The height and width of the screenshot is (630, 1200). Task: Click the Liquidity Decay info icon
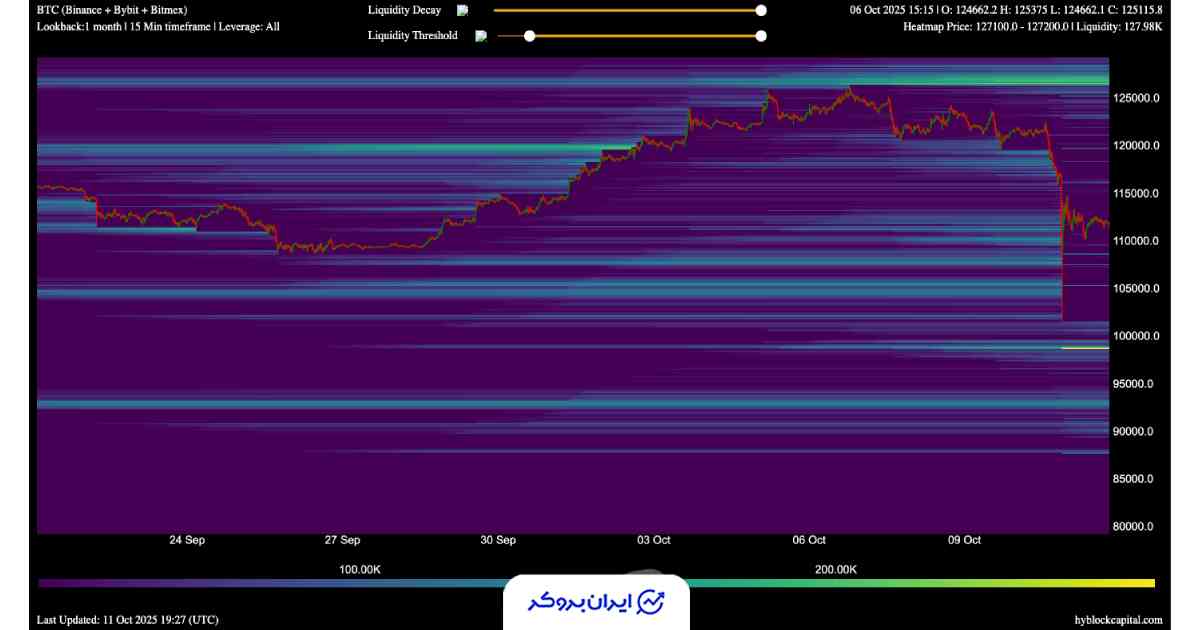tap(462, 10)
